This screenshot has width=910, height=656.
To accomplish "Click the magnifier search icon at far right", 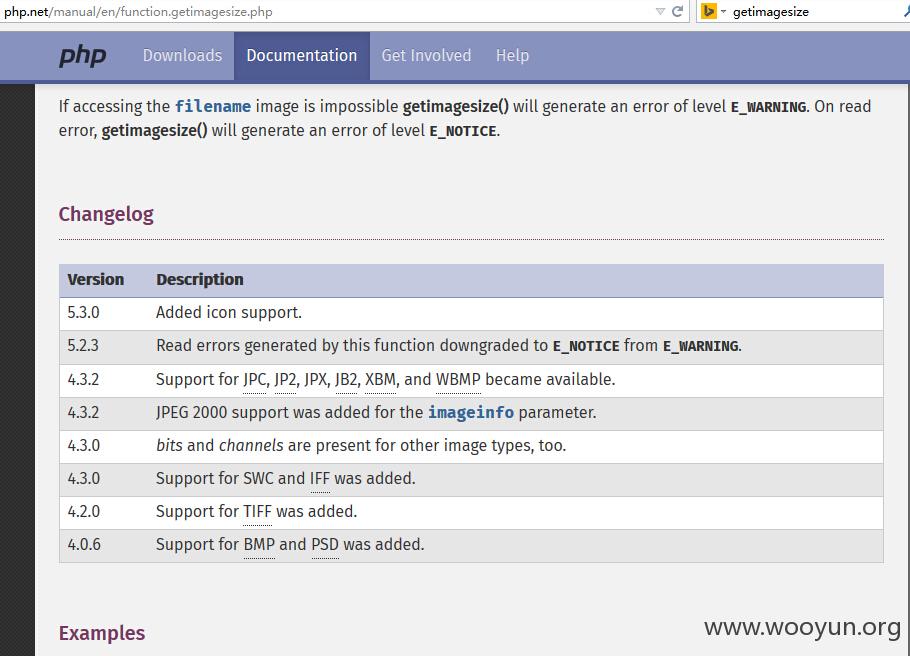I will click(x=906, y=12).
